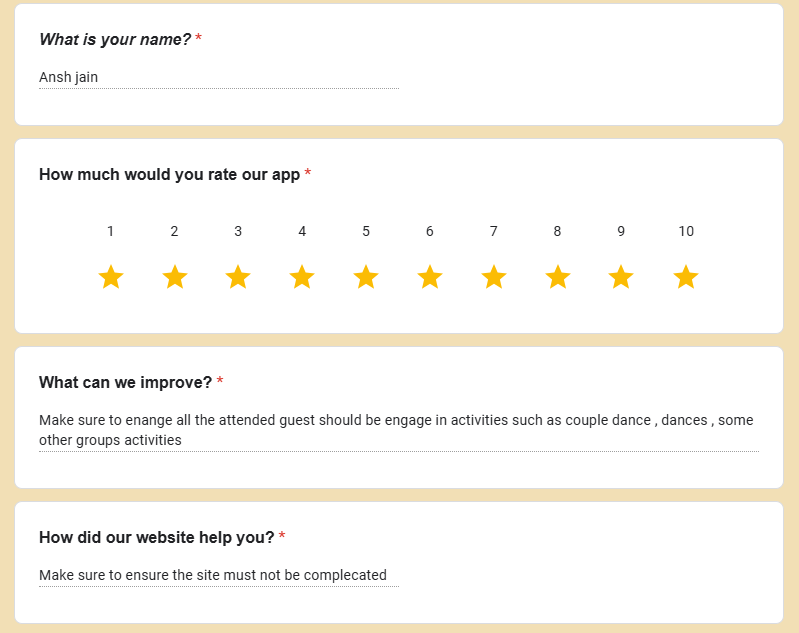This screenshot has width=799, height=633.
Task: Click the number 10 label above the stars
Action: (x=686, y=231)
